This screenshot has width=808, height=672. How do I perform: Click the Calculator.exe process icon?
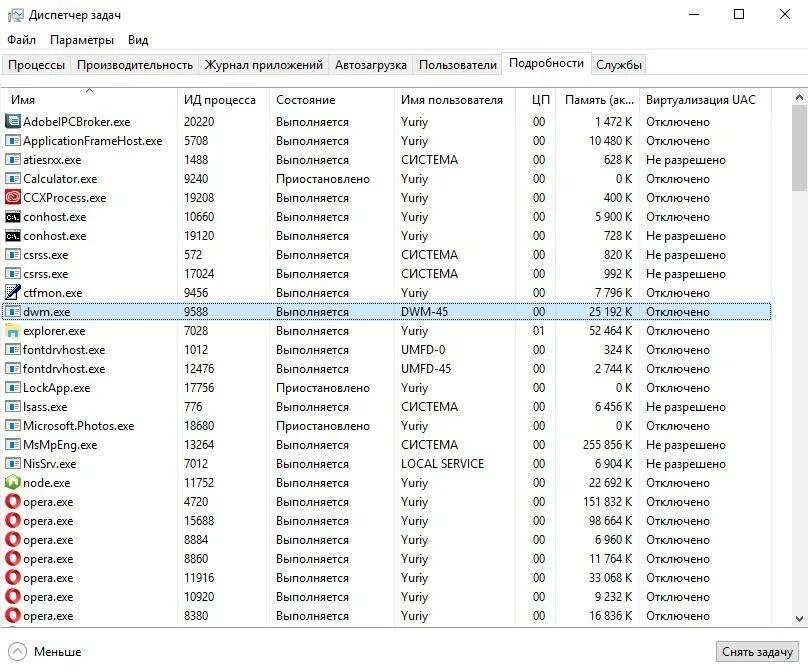[12, 179]
